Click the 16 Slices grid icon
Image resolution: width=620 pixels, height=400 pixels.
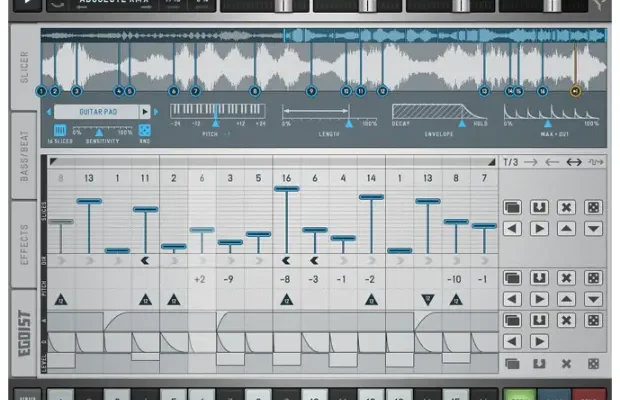click(x=59, y=130)
